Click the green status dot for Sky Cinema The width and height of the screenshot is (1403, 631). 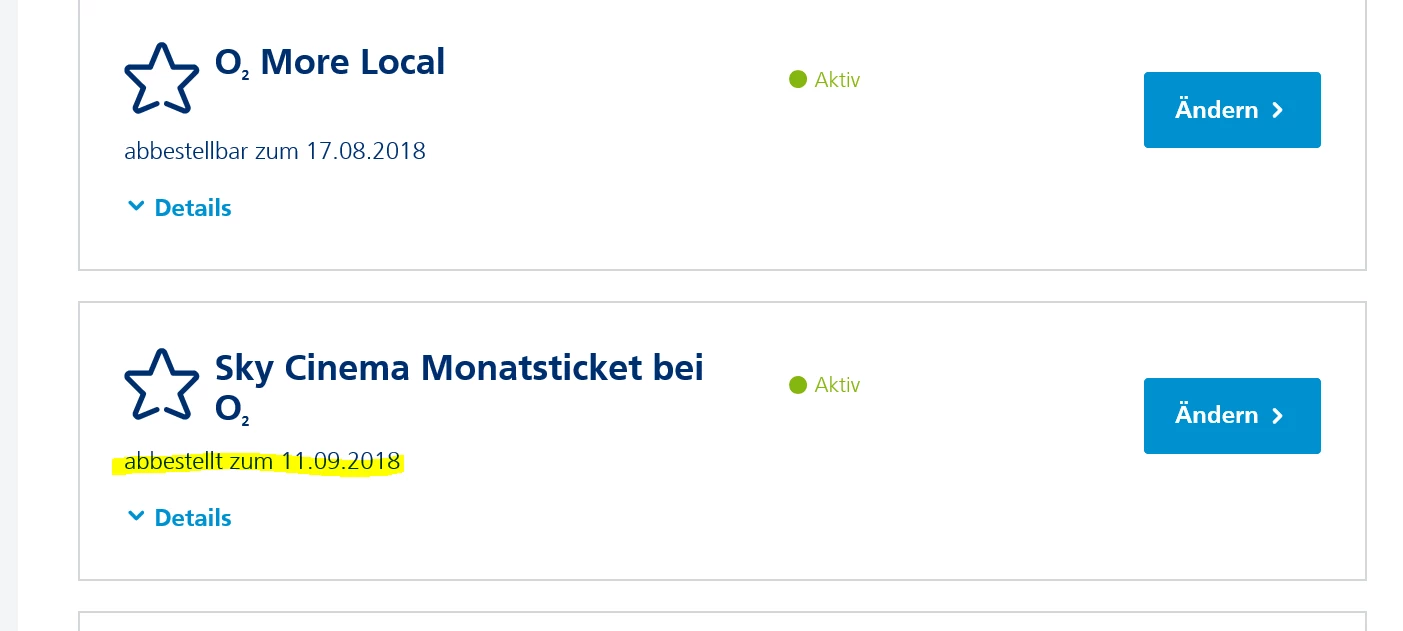[797, 385]
